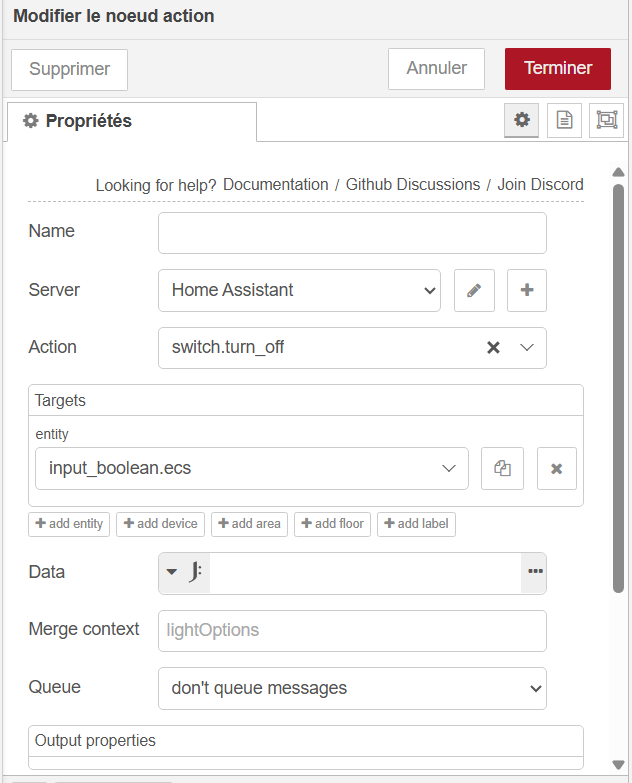The width and height of the screenshot is (632, 783).
Task: Add a new server with plus icon
Action: pos(527,291)
